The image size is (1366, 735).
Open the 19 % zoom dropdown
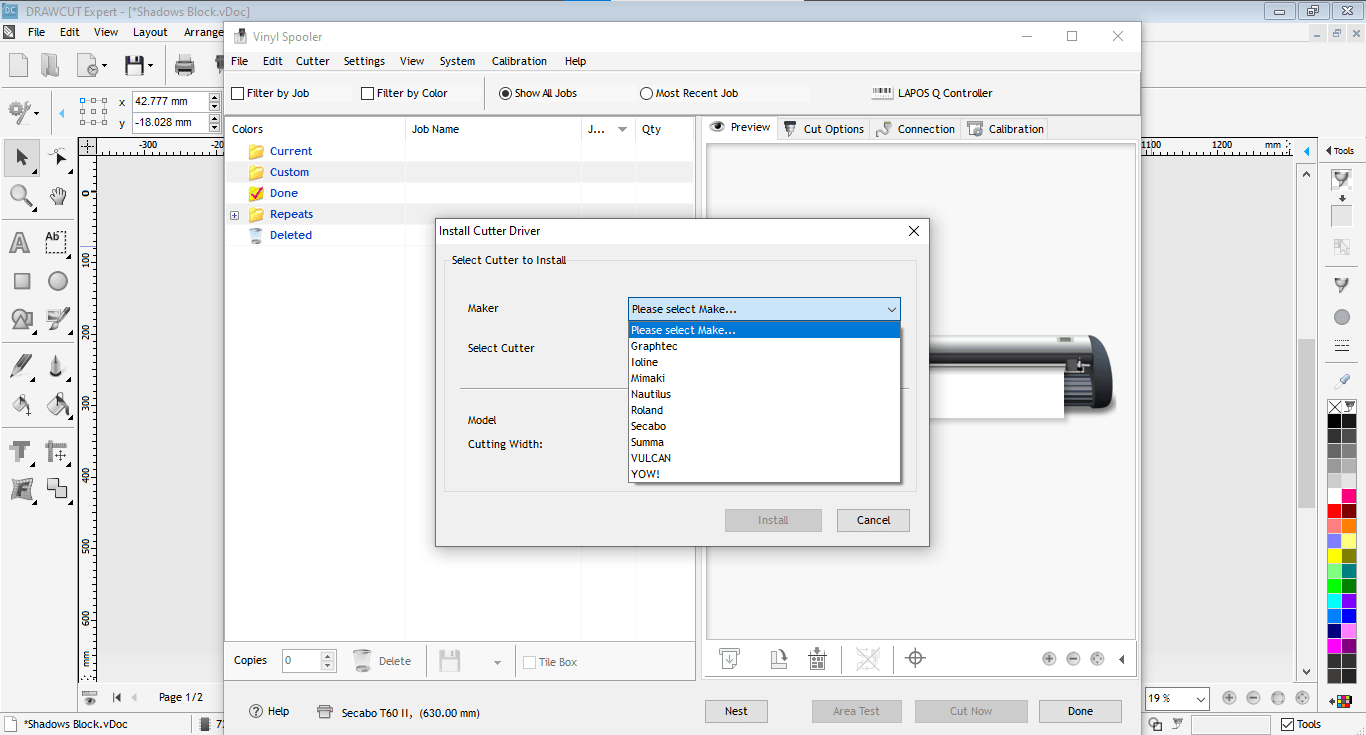[x=1200, y=698]
